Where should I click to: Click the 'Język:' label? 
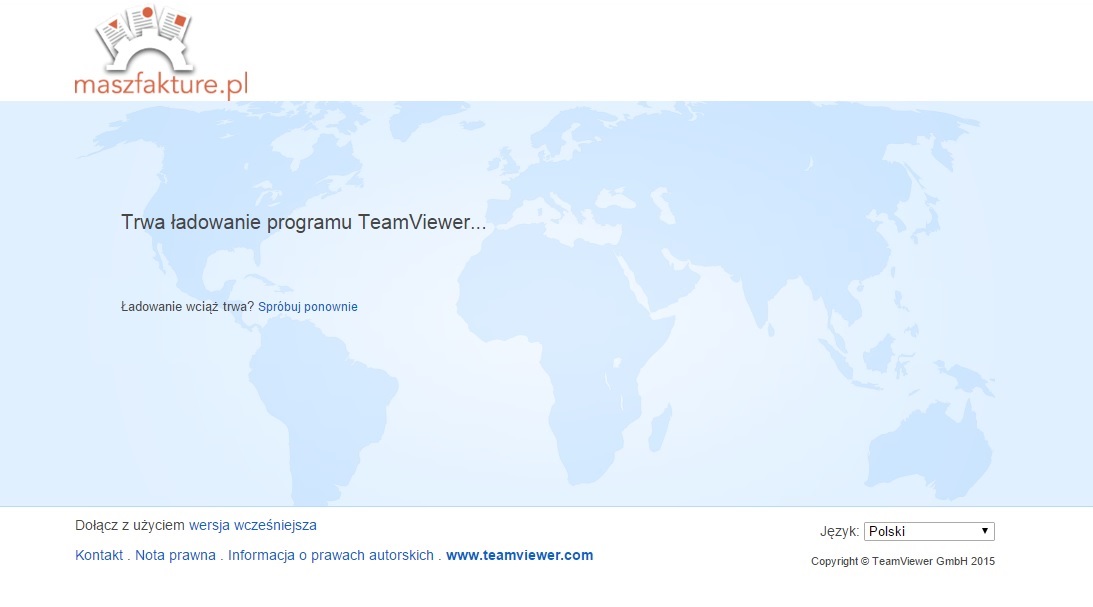[x=839, y=532]
